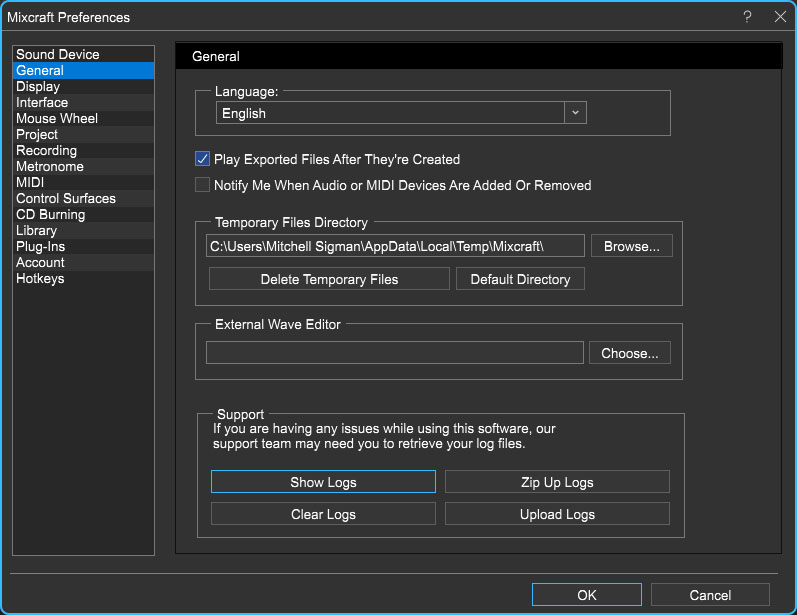The height and width of the screenshot is (615, 797).
Task: Cancel the preferences dialog
Action: (x=710, y=595)
